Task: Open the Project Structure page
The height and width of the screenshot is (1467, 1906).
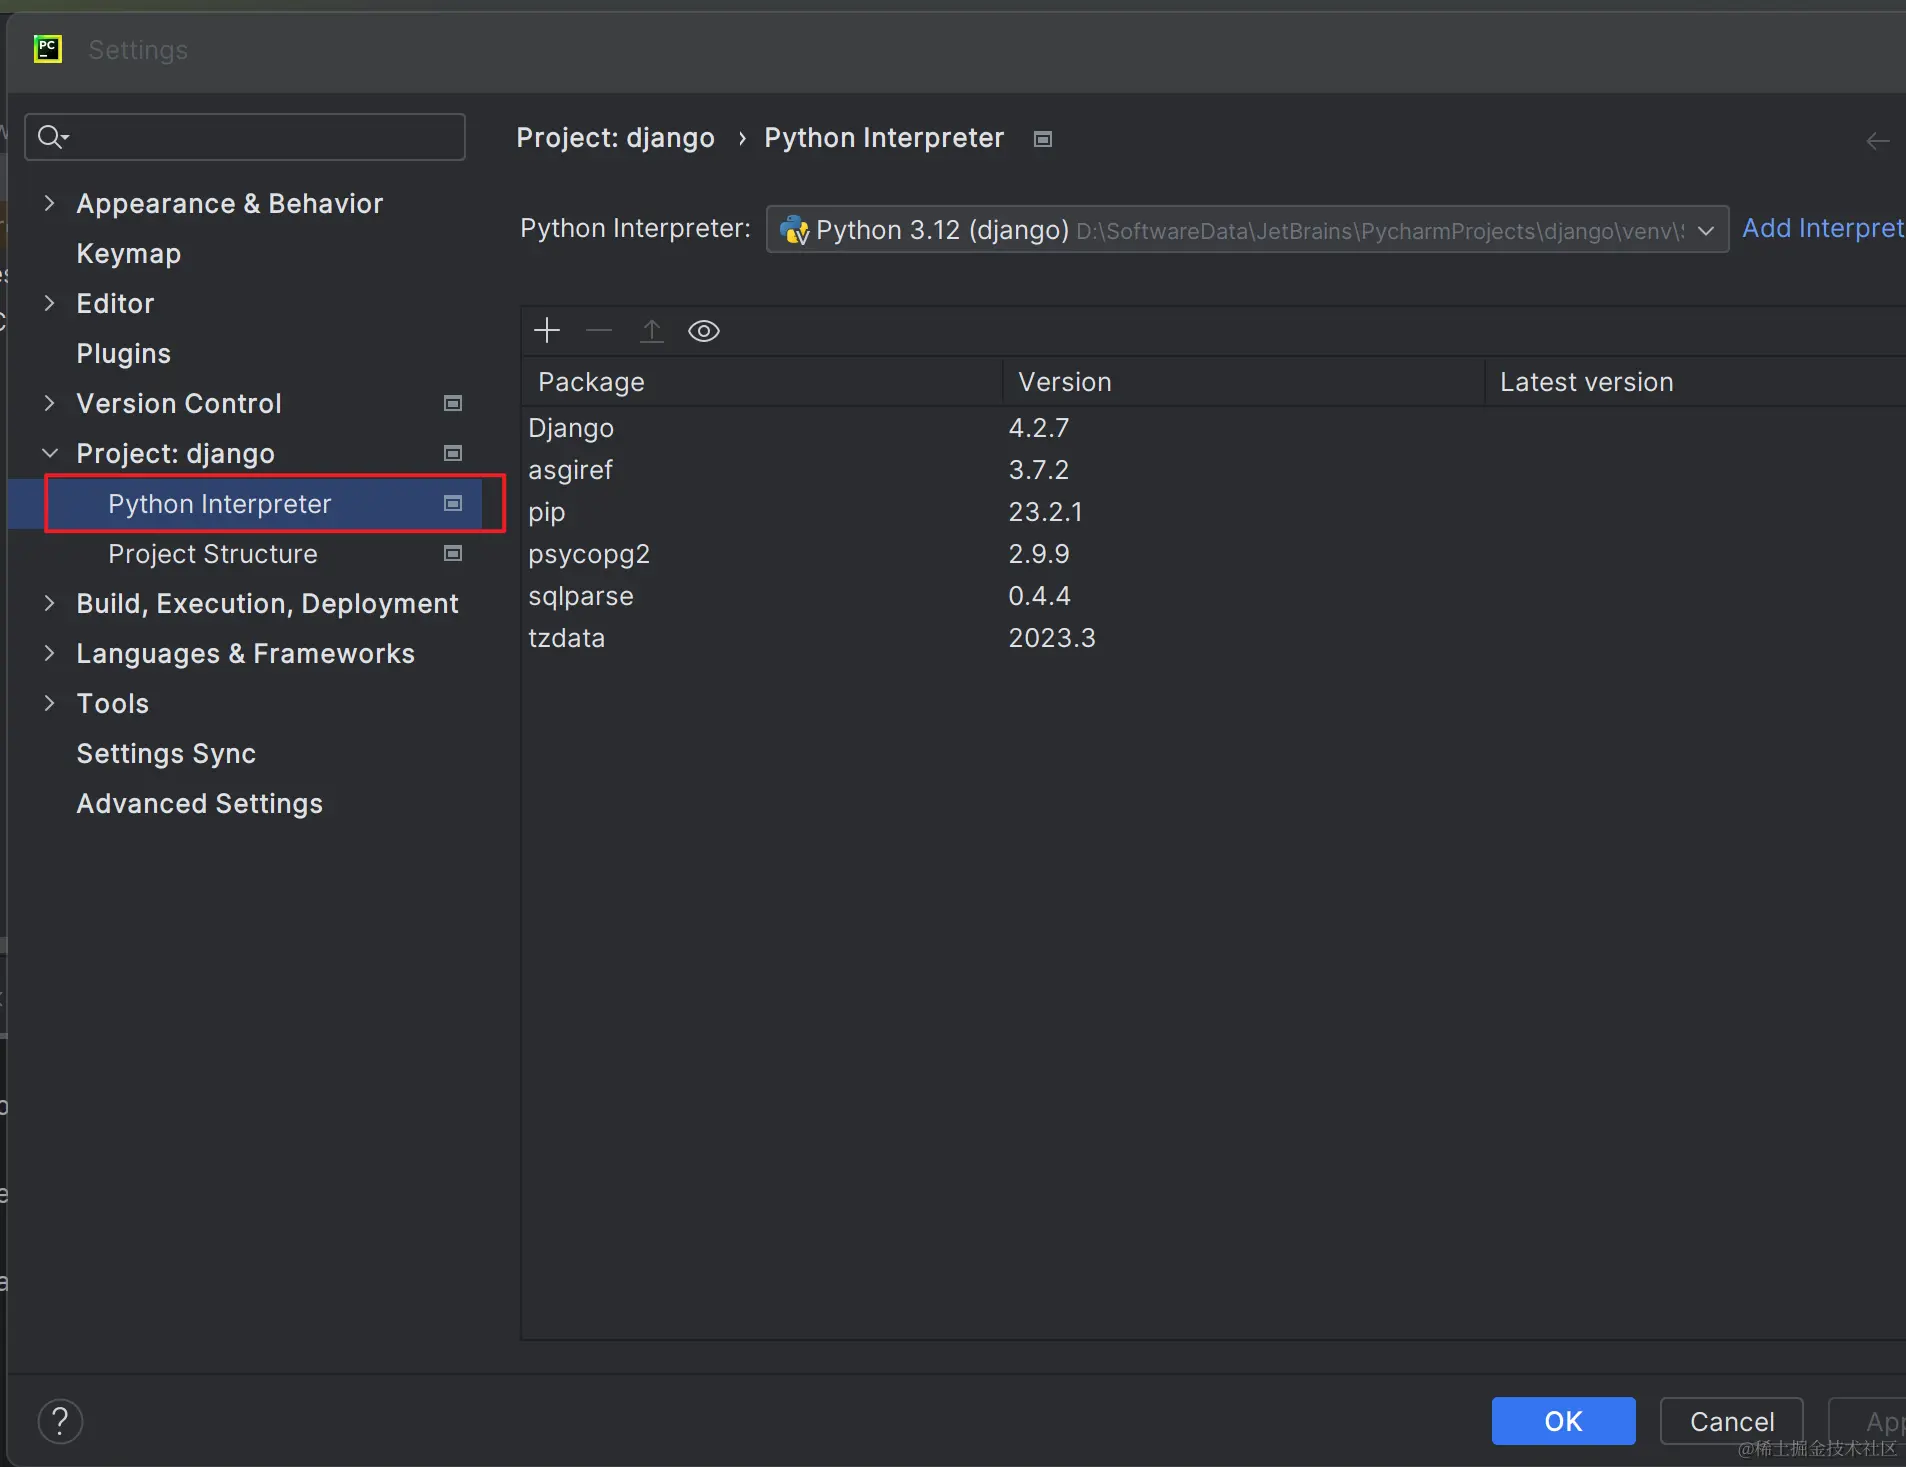Action: (213, 554)
